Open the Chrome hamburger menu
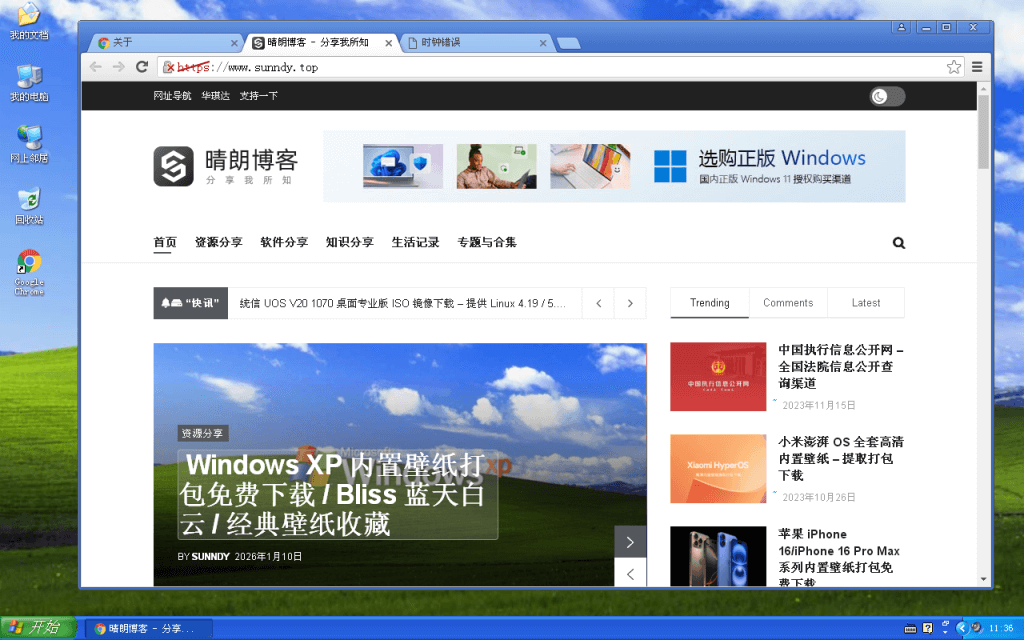This screenshot has width=1024, height=640. point(977,67)
